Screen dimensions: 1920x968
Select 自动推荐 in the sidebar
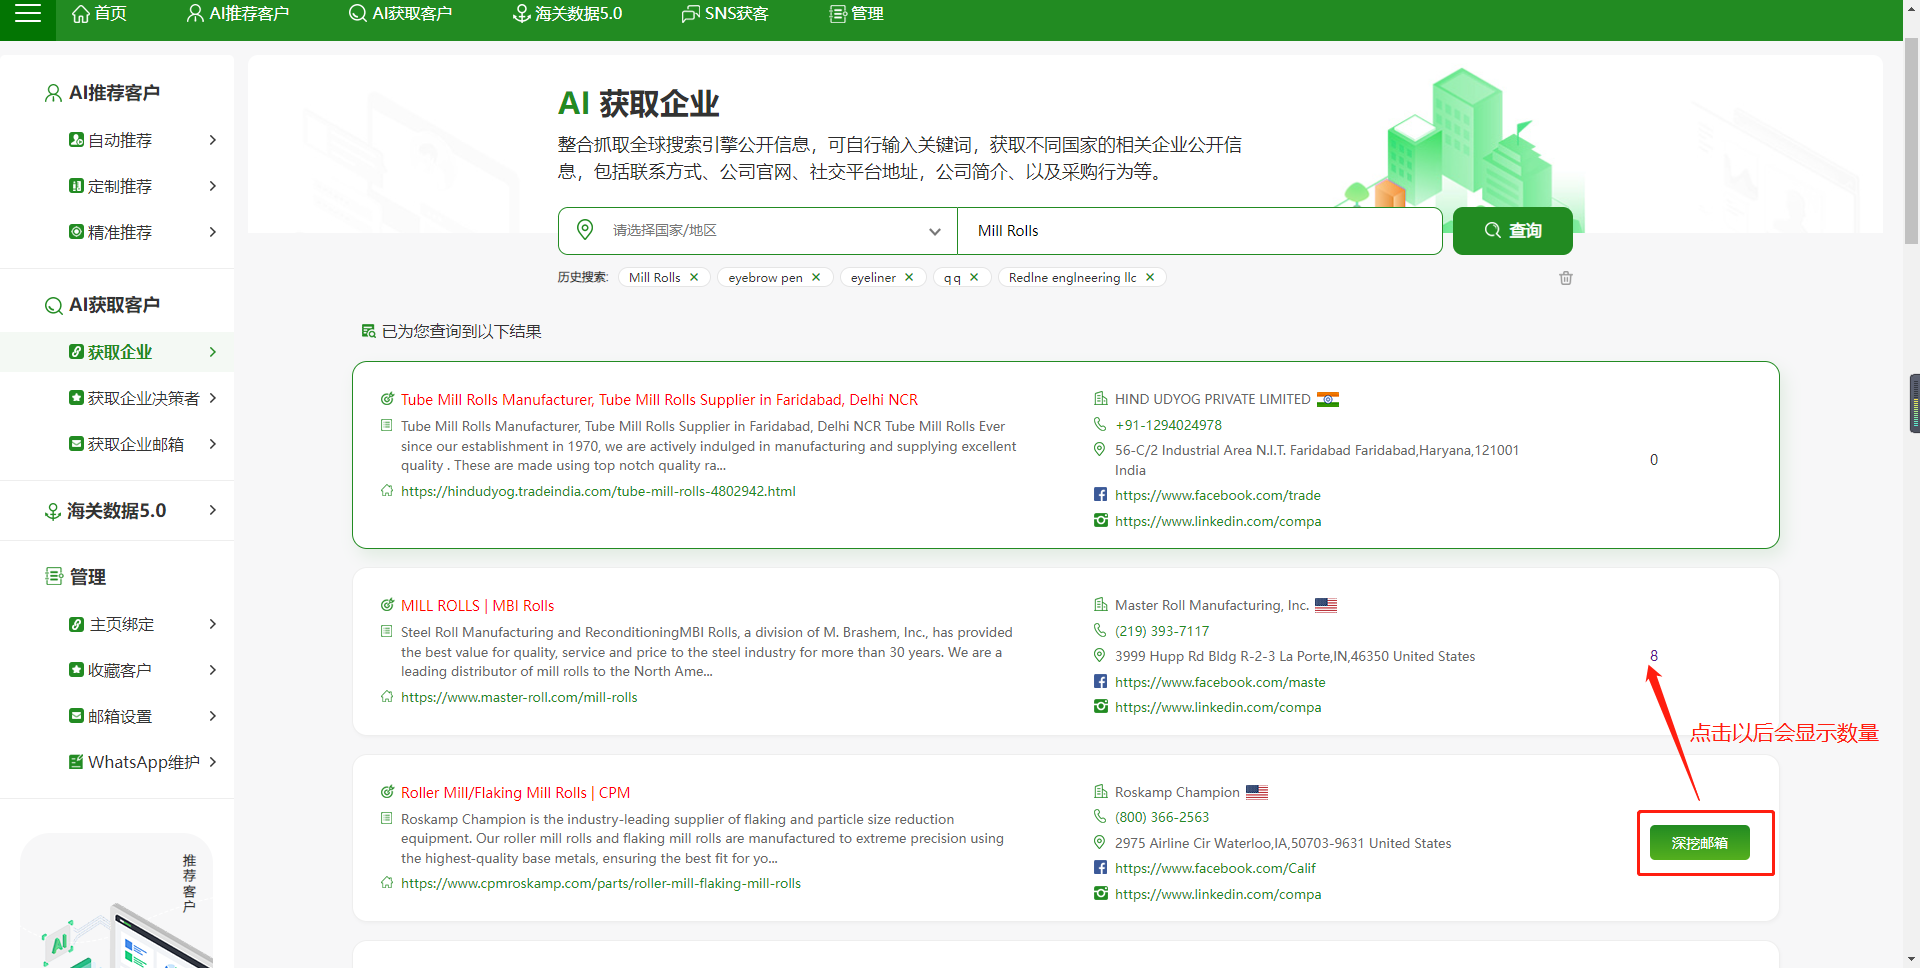120,140
